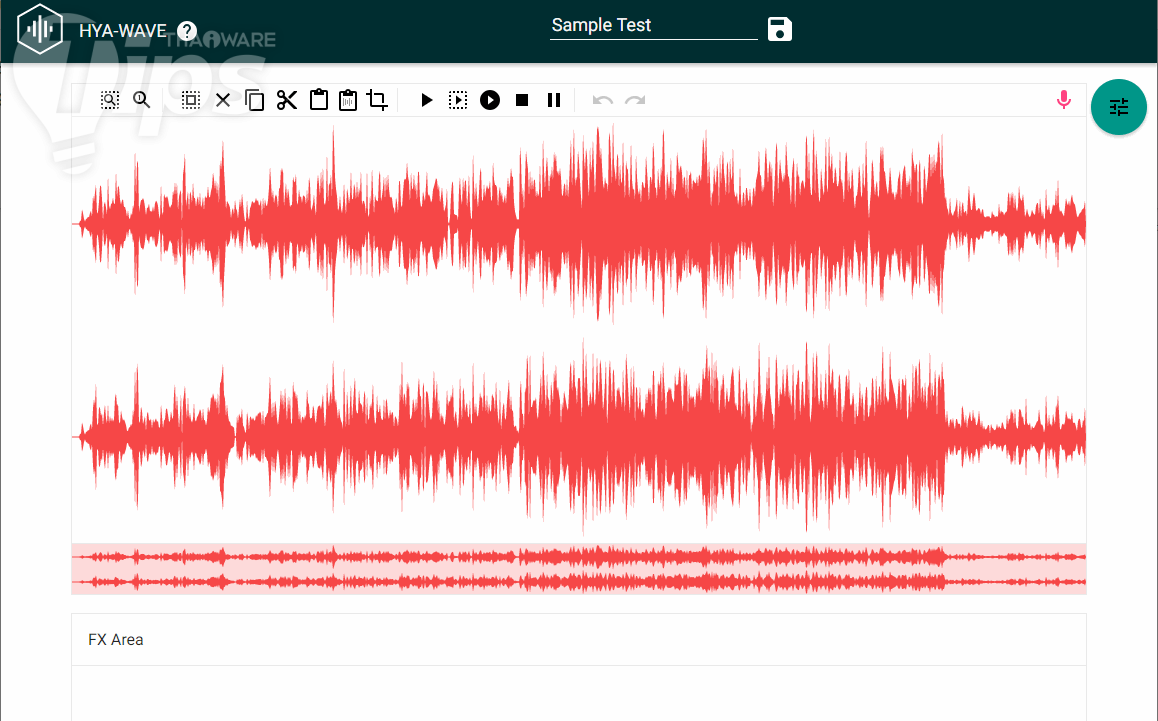Undo last edit arrow
This screenshot has width=1158, height=721.
click(x=603, y=100)
